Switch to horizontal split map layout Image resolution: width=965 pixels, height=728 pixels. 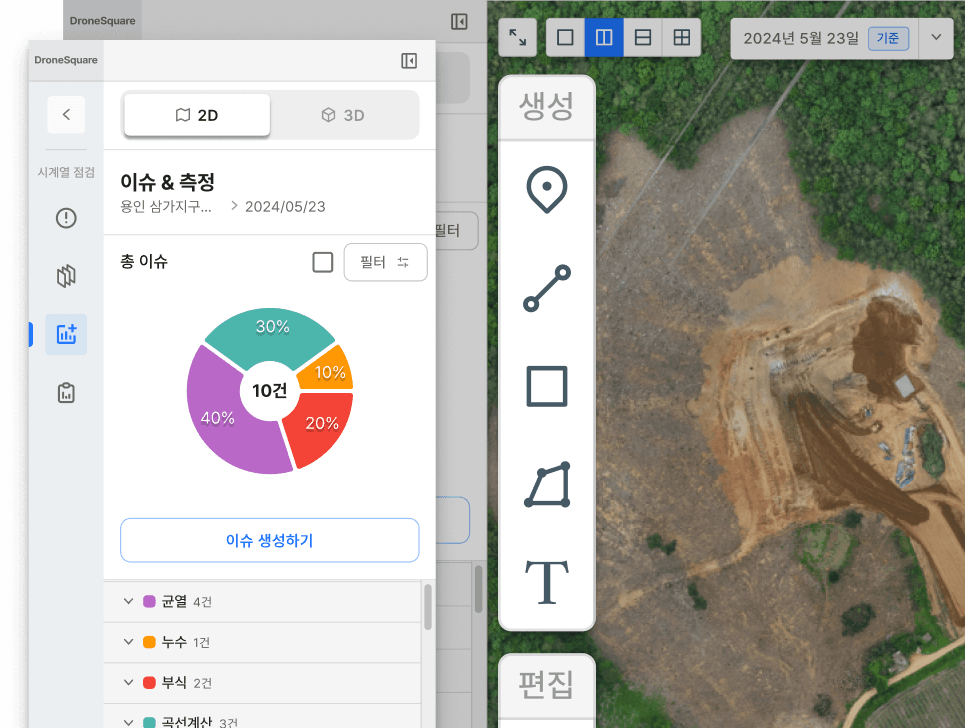(643, 37)
